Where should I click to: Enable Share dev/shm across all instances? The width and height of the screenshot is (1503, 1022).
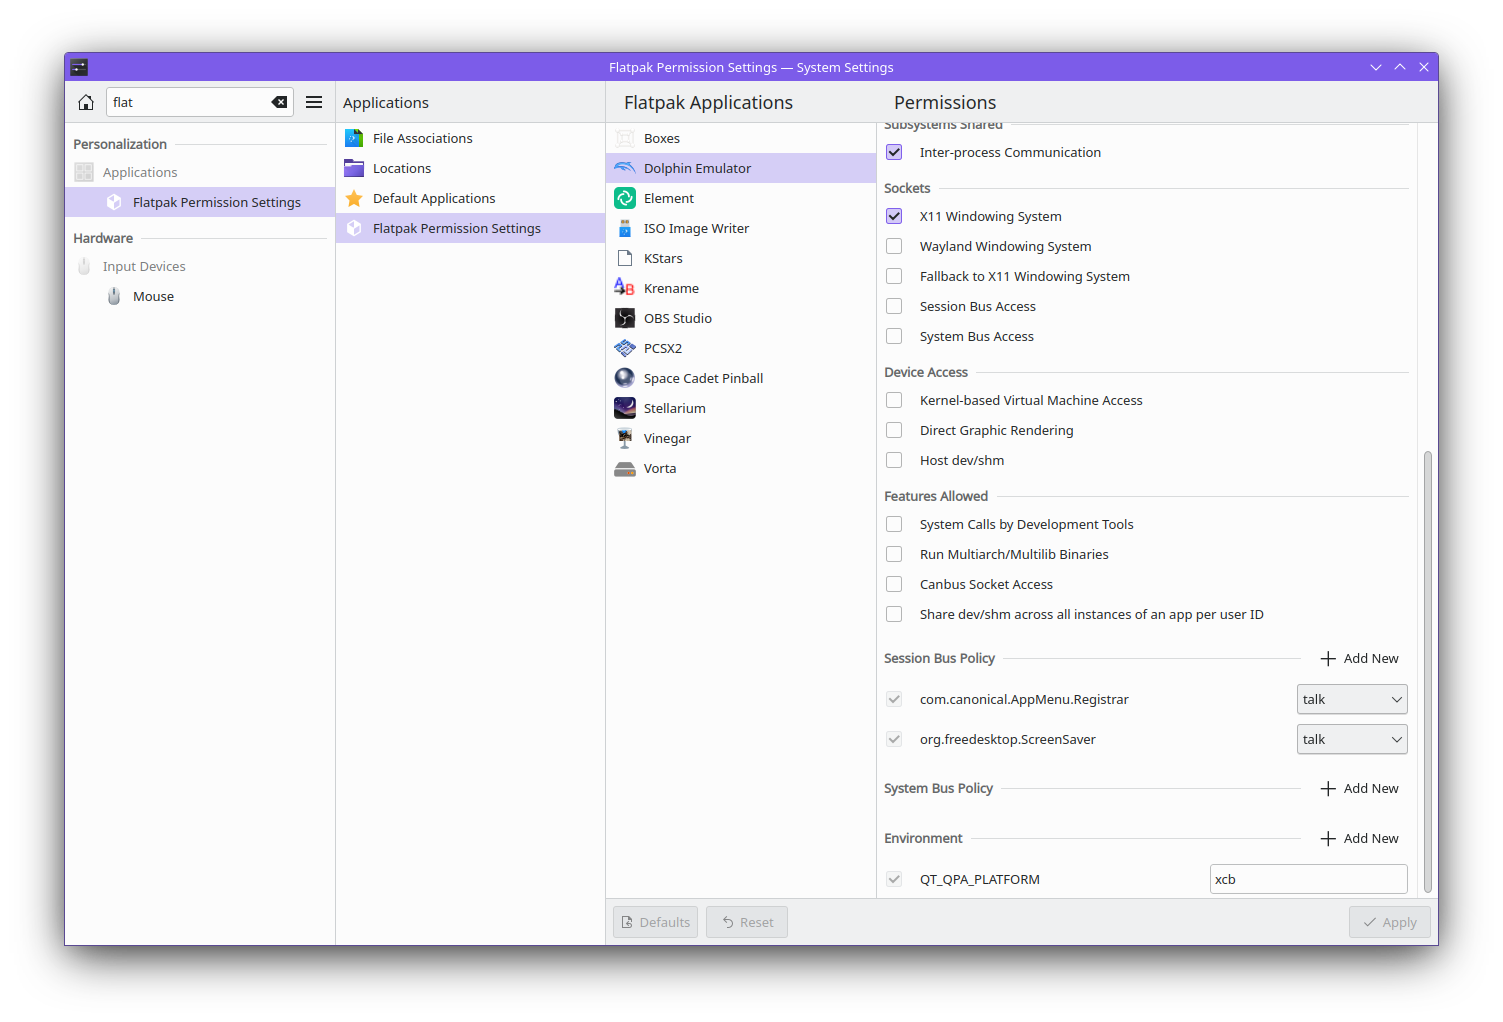tap(894, 614)
